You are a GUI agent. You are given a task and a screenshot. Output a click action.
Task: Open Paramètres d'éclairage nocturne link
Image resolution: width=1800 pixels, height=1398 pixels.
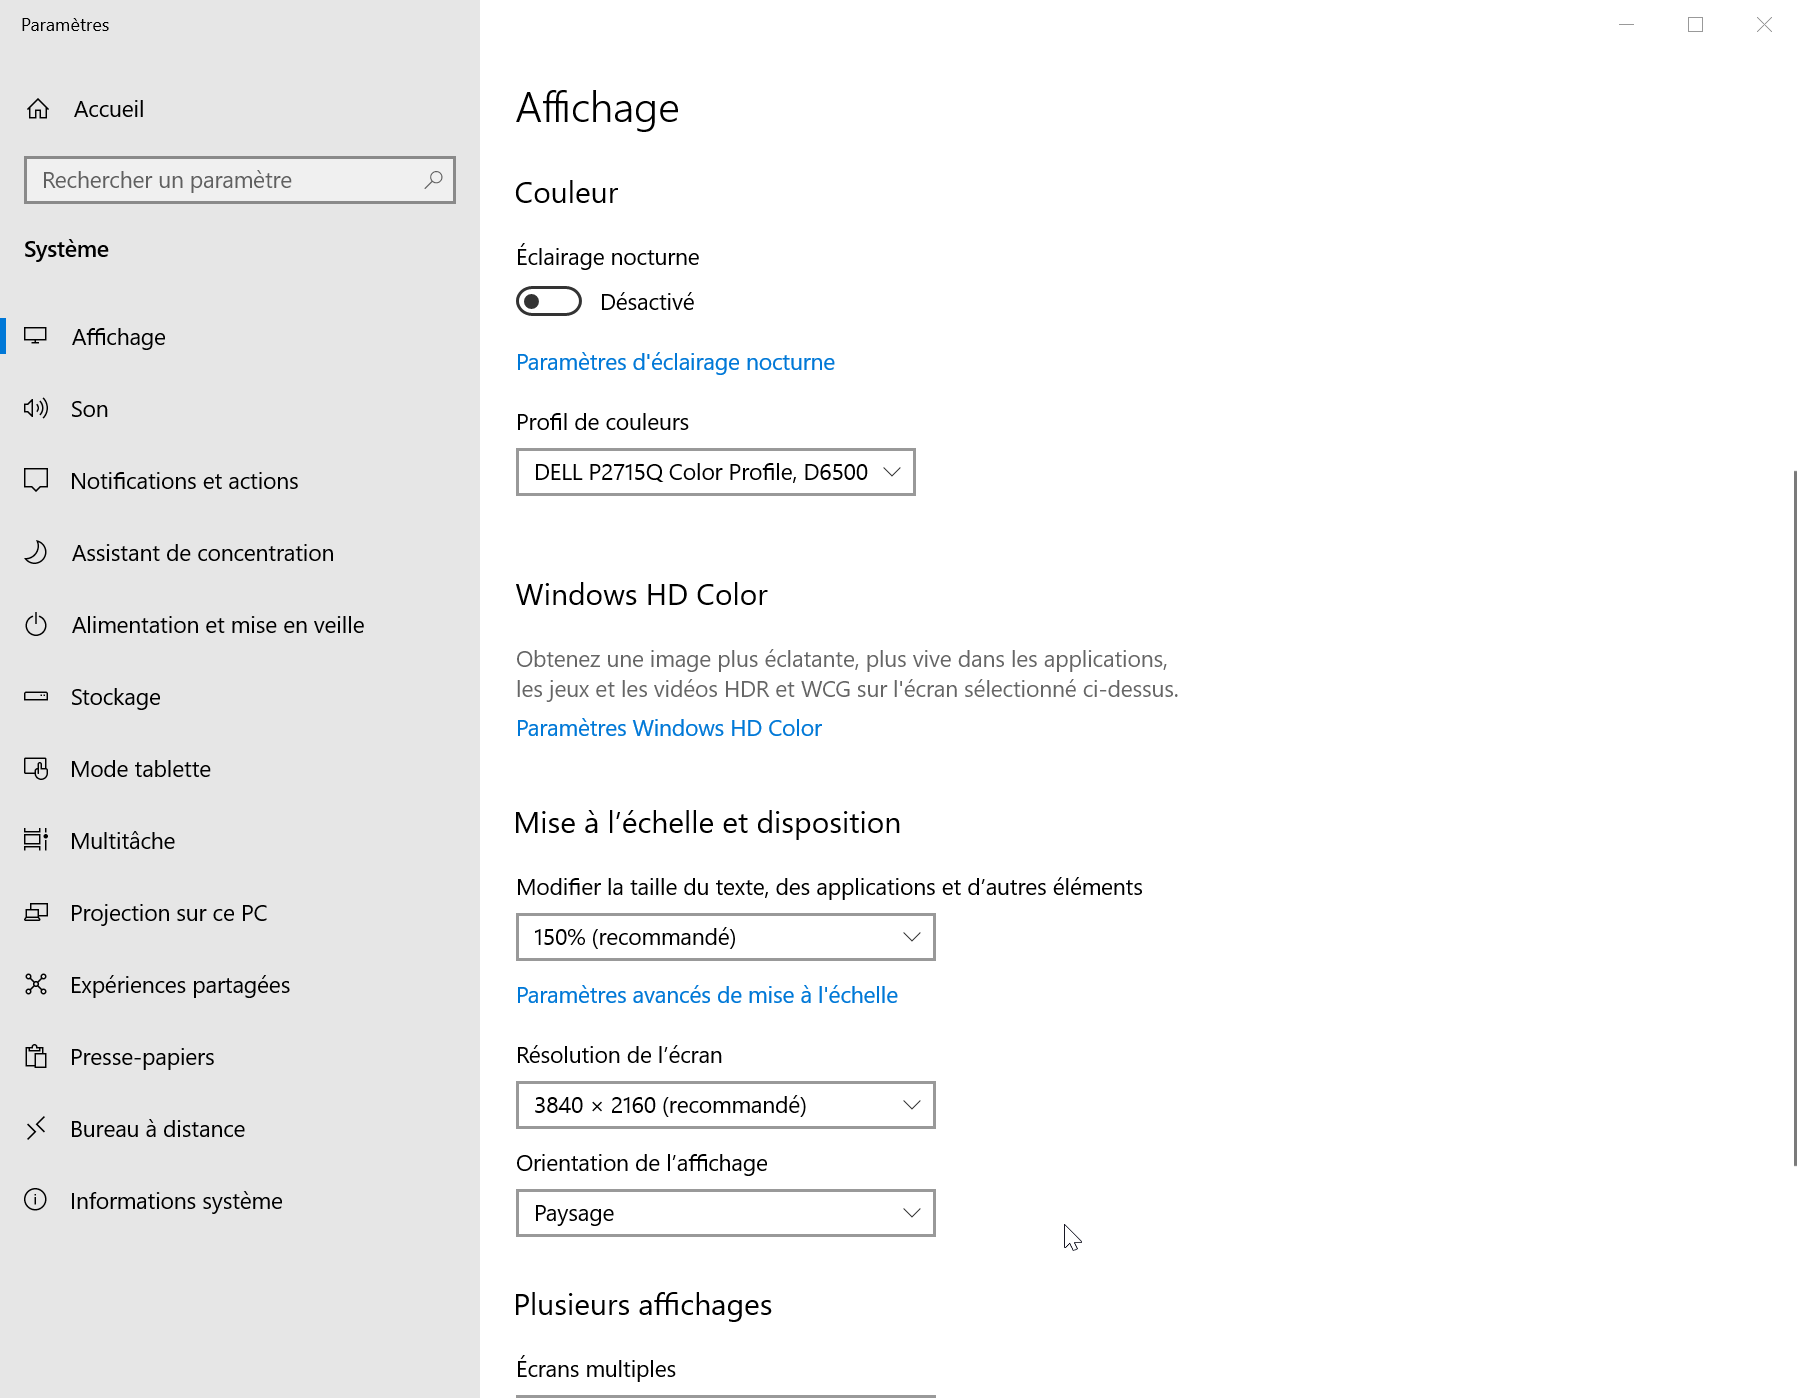(x=675, y=362)
